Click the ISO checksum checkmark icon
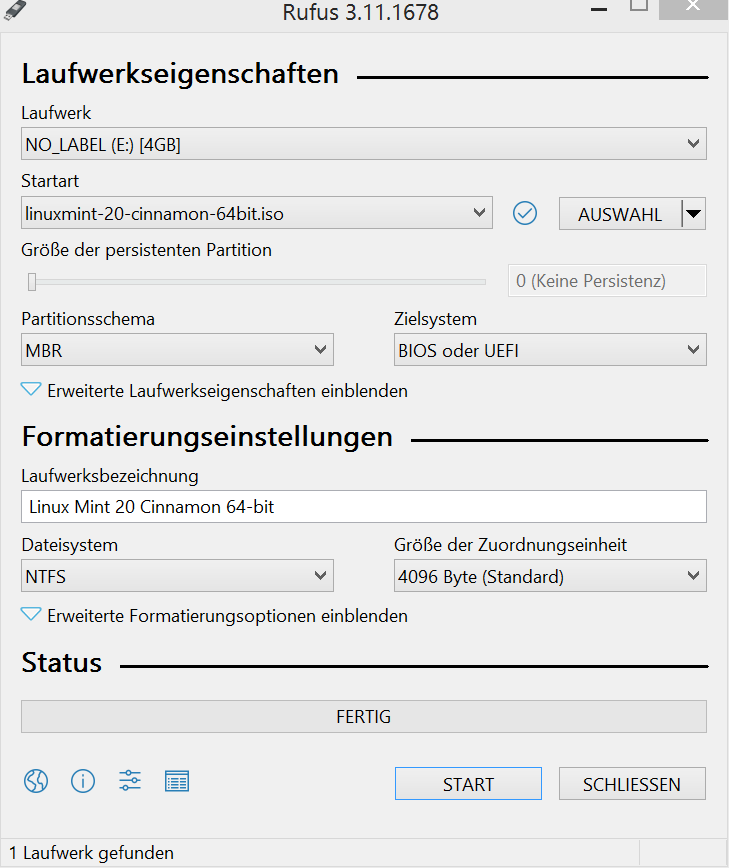 pyautogui.click(x=525, y=213)
